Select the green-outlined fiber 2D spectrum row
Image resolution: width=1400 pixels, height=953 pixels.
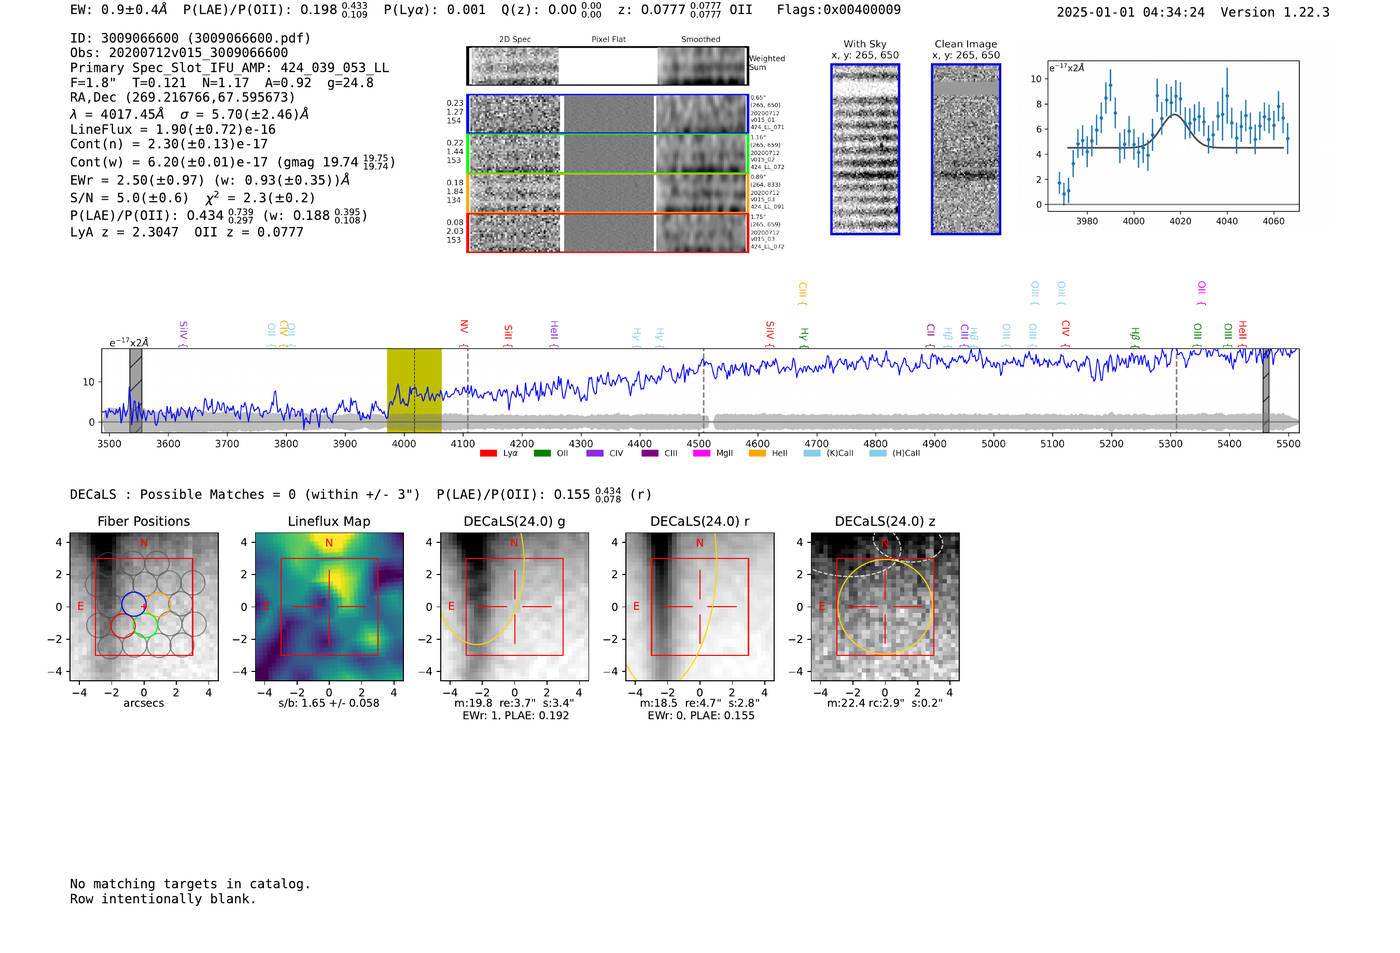pyautogui.click(x=608, y=153)
